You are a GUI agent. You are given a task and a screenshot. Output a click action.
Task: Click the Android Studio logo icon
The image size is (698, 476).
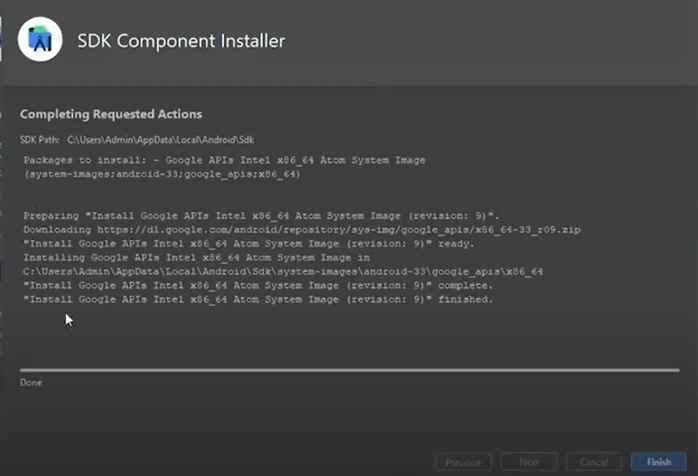click(41, 41)
